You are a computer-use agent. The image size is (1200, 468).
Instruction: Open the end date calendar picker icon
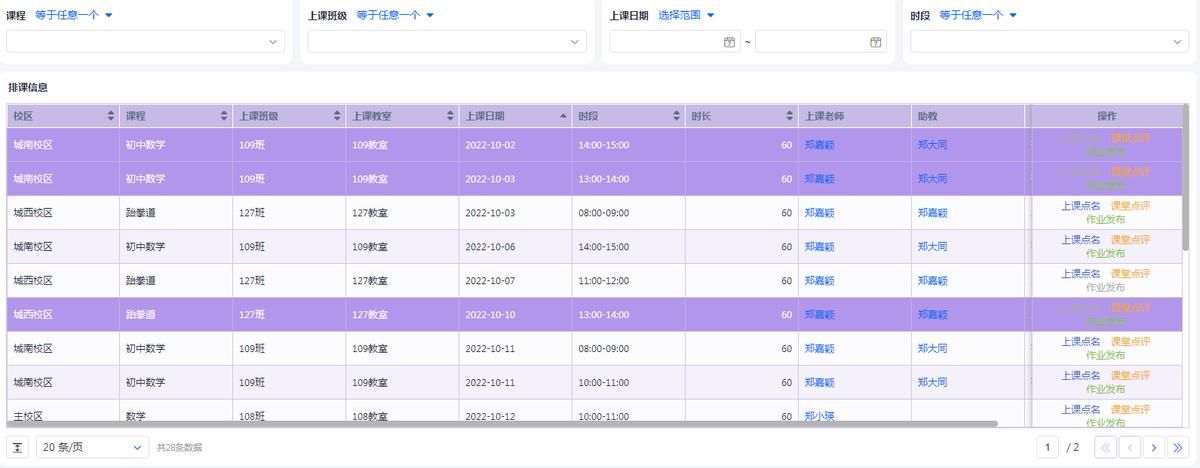[875, 42]
